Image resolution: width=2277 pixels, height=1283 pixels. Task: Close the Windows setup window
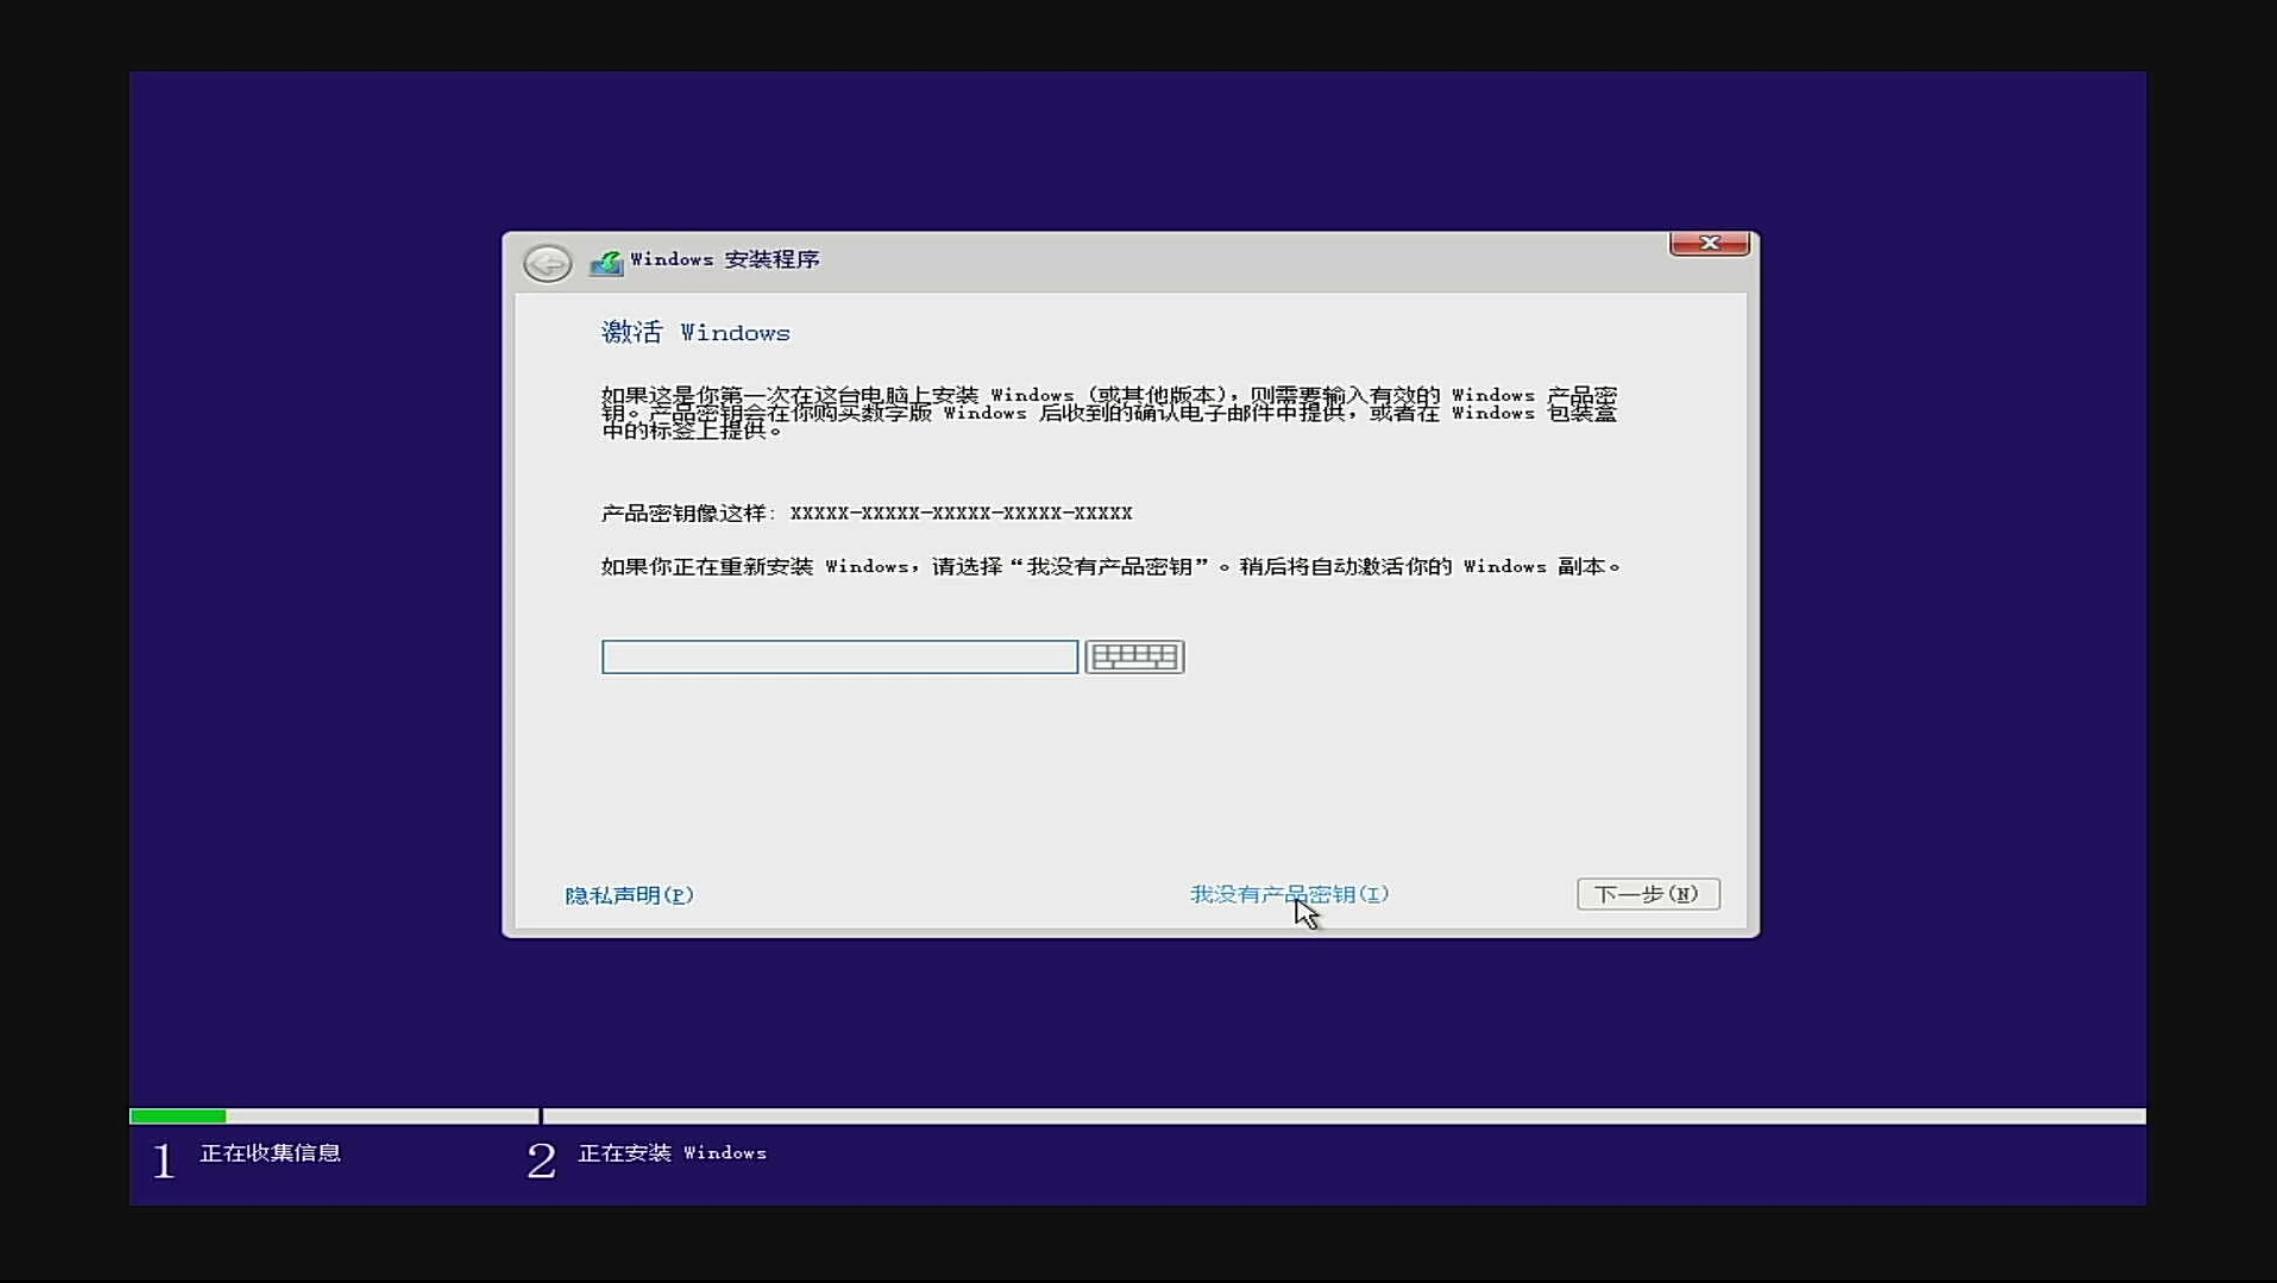[1709, 243]
